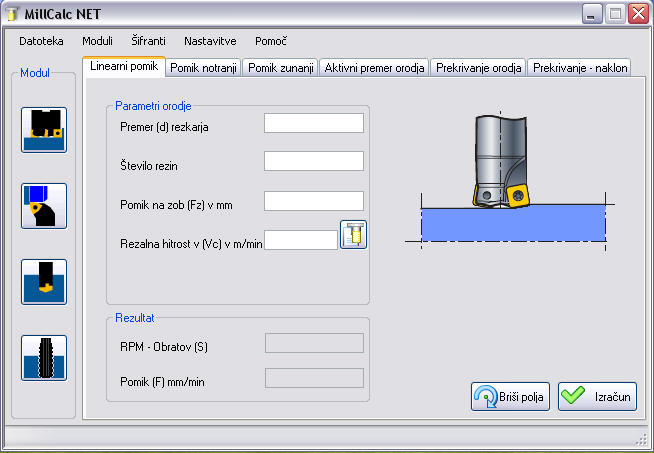Select the drilling insert module icon
Image resolution: width=654 pixels, height=453 pixels.
[x=44, y=282]
